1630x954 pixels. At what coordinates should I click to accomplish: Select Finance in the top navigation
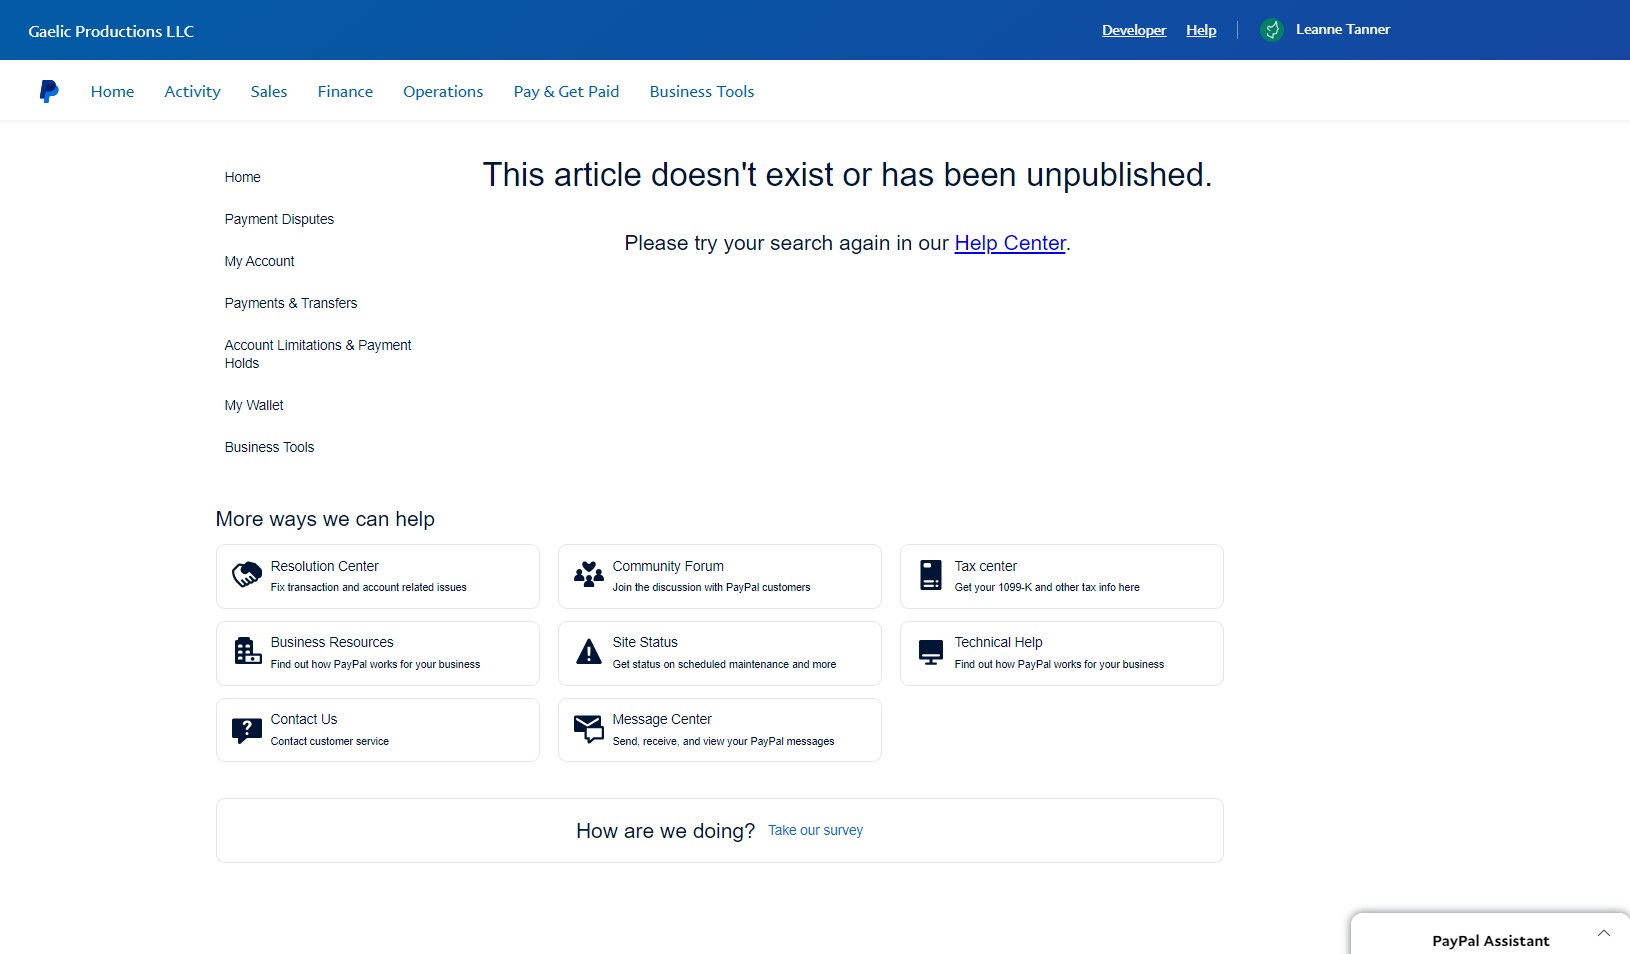point(345,91)
